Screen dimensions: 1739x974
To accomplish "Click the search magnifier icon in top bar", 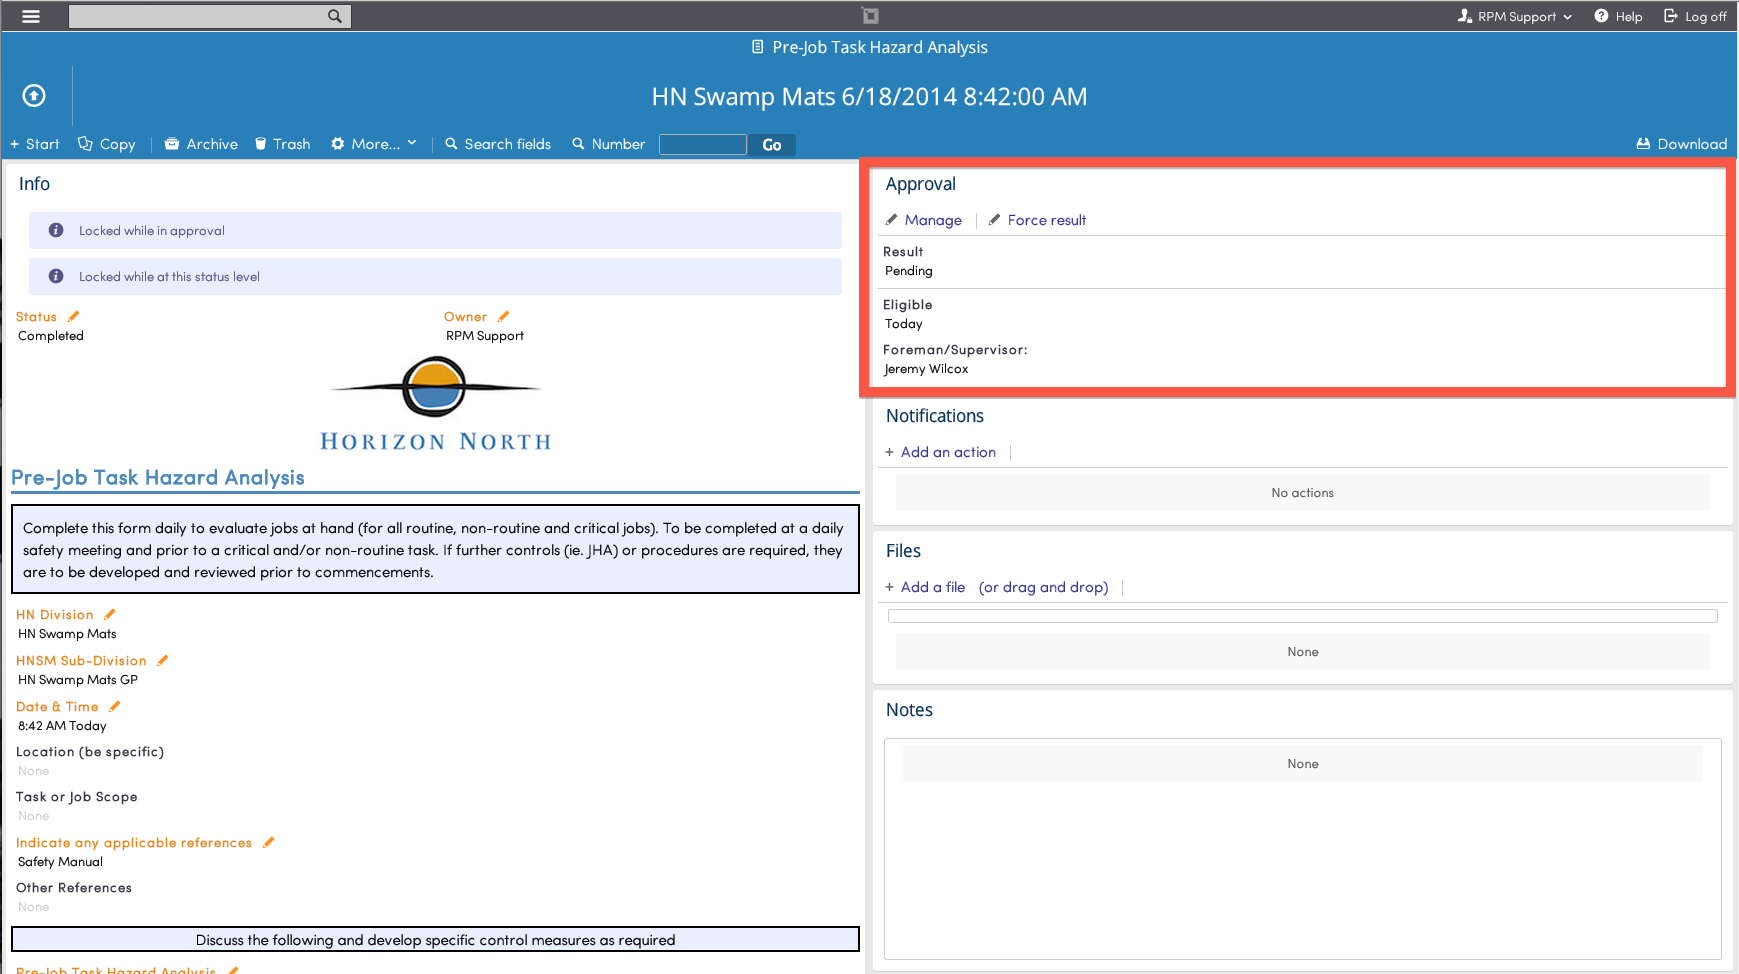I will [335, 16].
